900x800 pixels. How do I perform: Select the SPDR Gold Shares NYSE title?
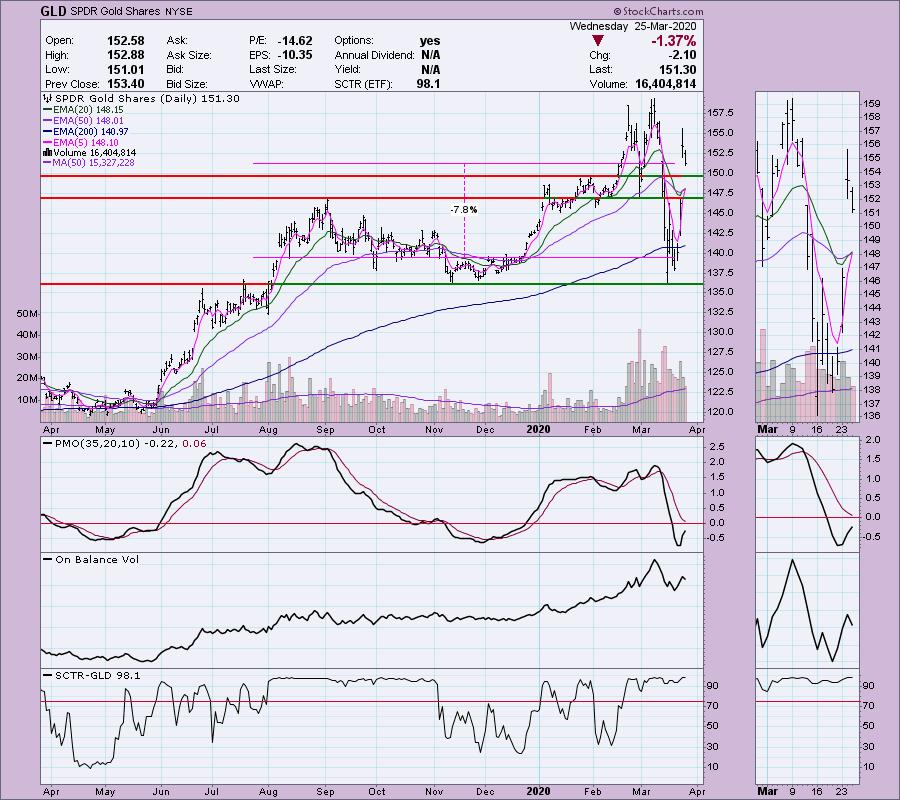click(131, 11)
